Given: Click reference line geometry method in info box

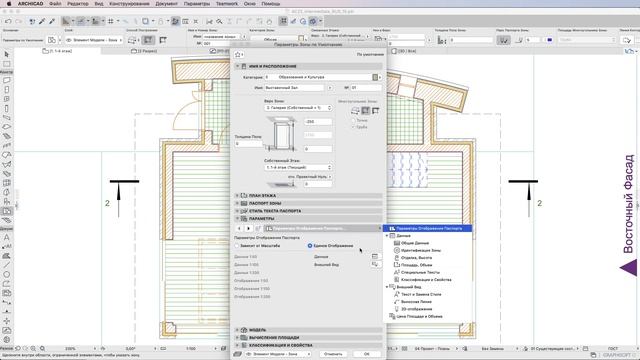Looking at the screenshot, I should pos(163,40).
